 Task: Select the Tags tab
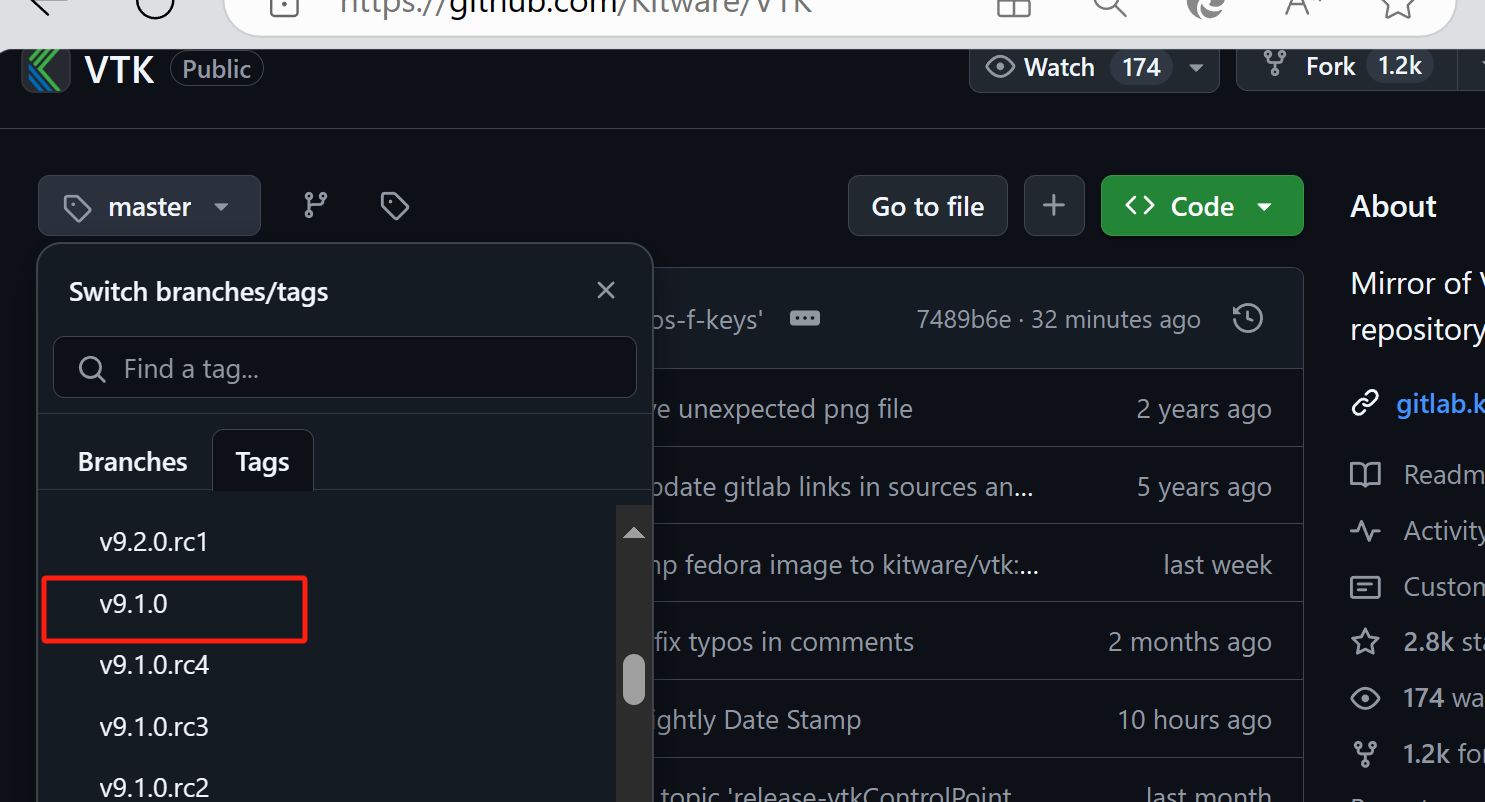pos(263,462)
